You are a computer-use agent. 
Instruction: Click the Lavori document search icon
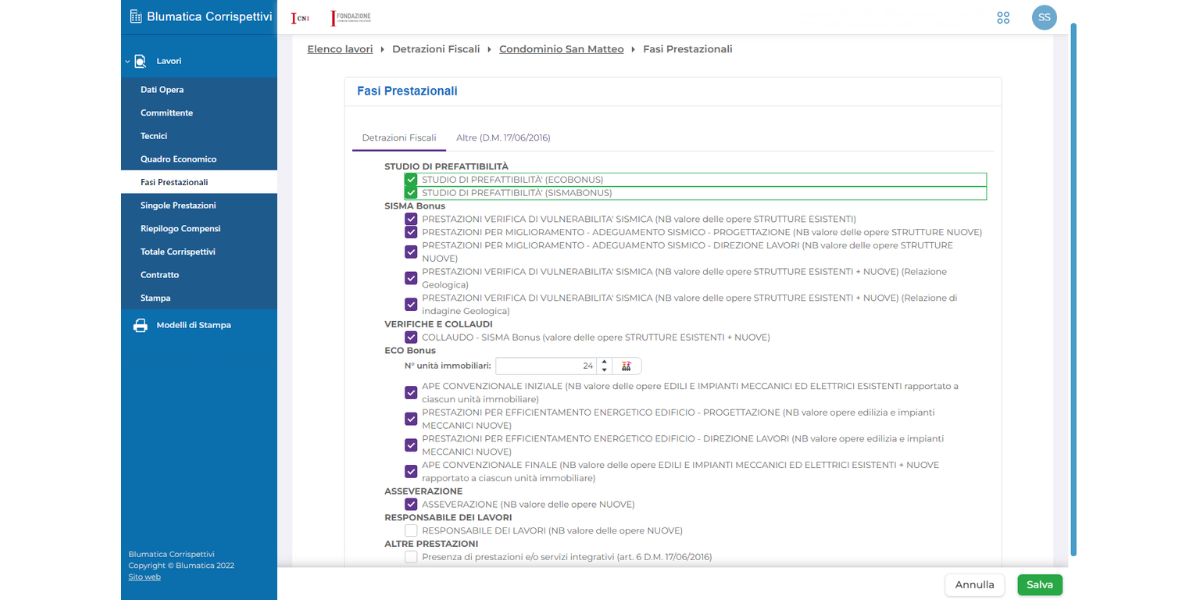140,61
